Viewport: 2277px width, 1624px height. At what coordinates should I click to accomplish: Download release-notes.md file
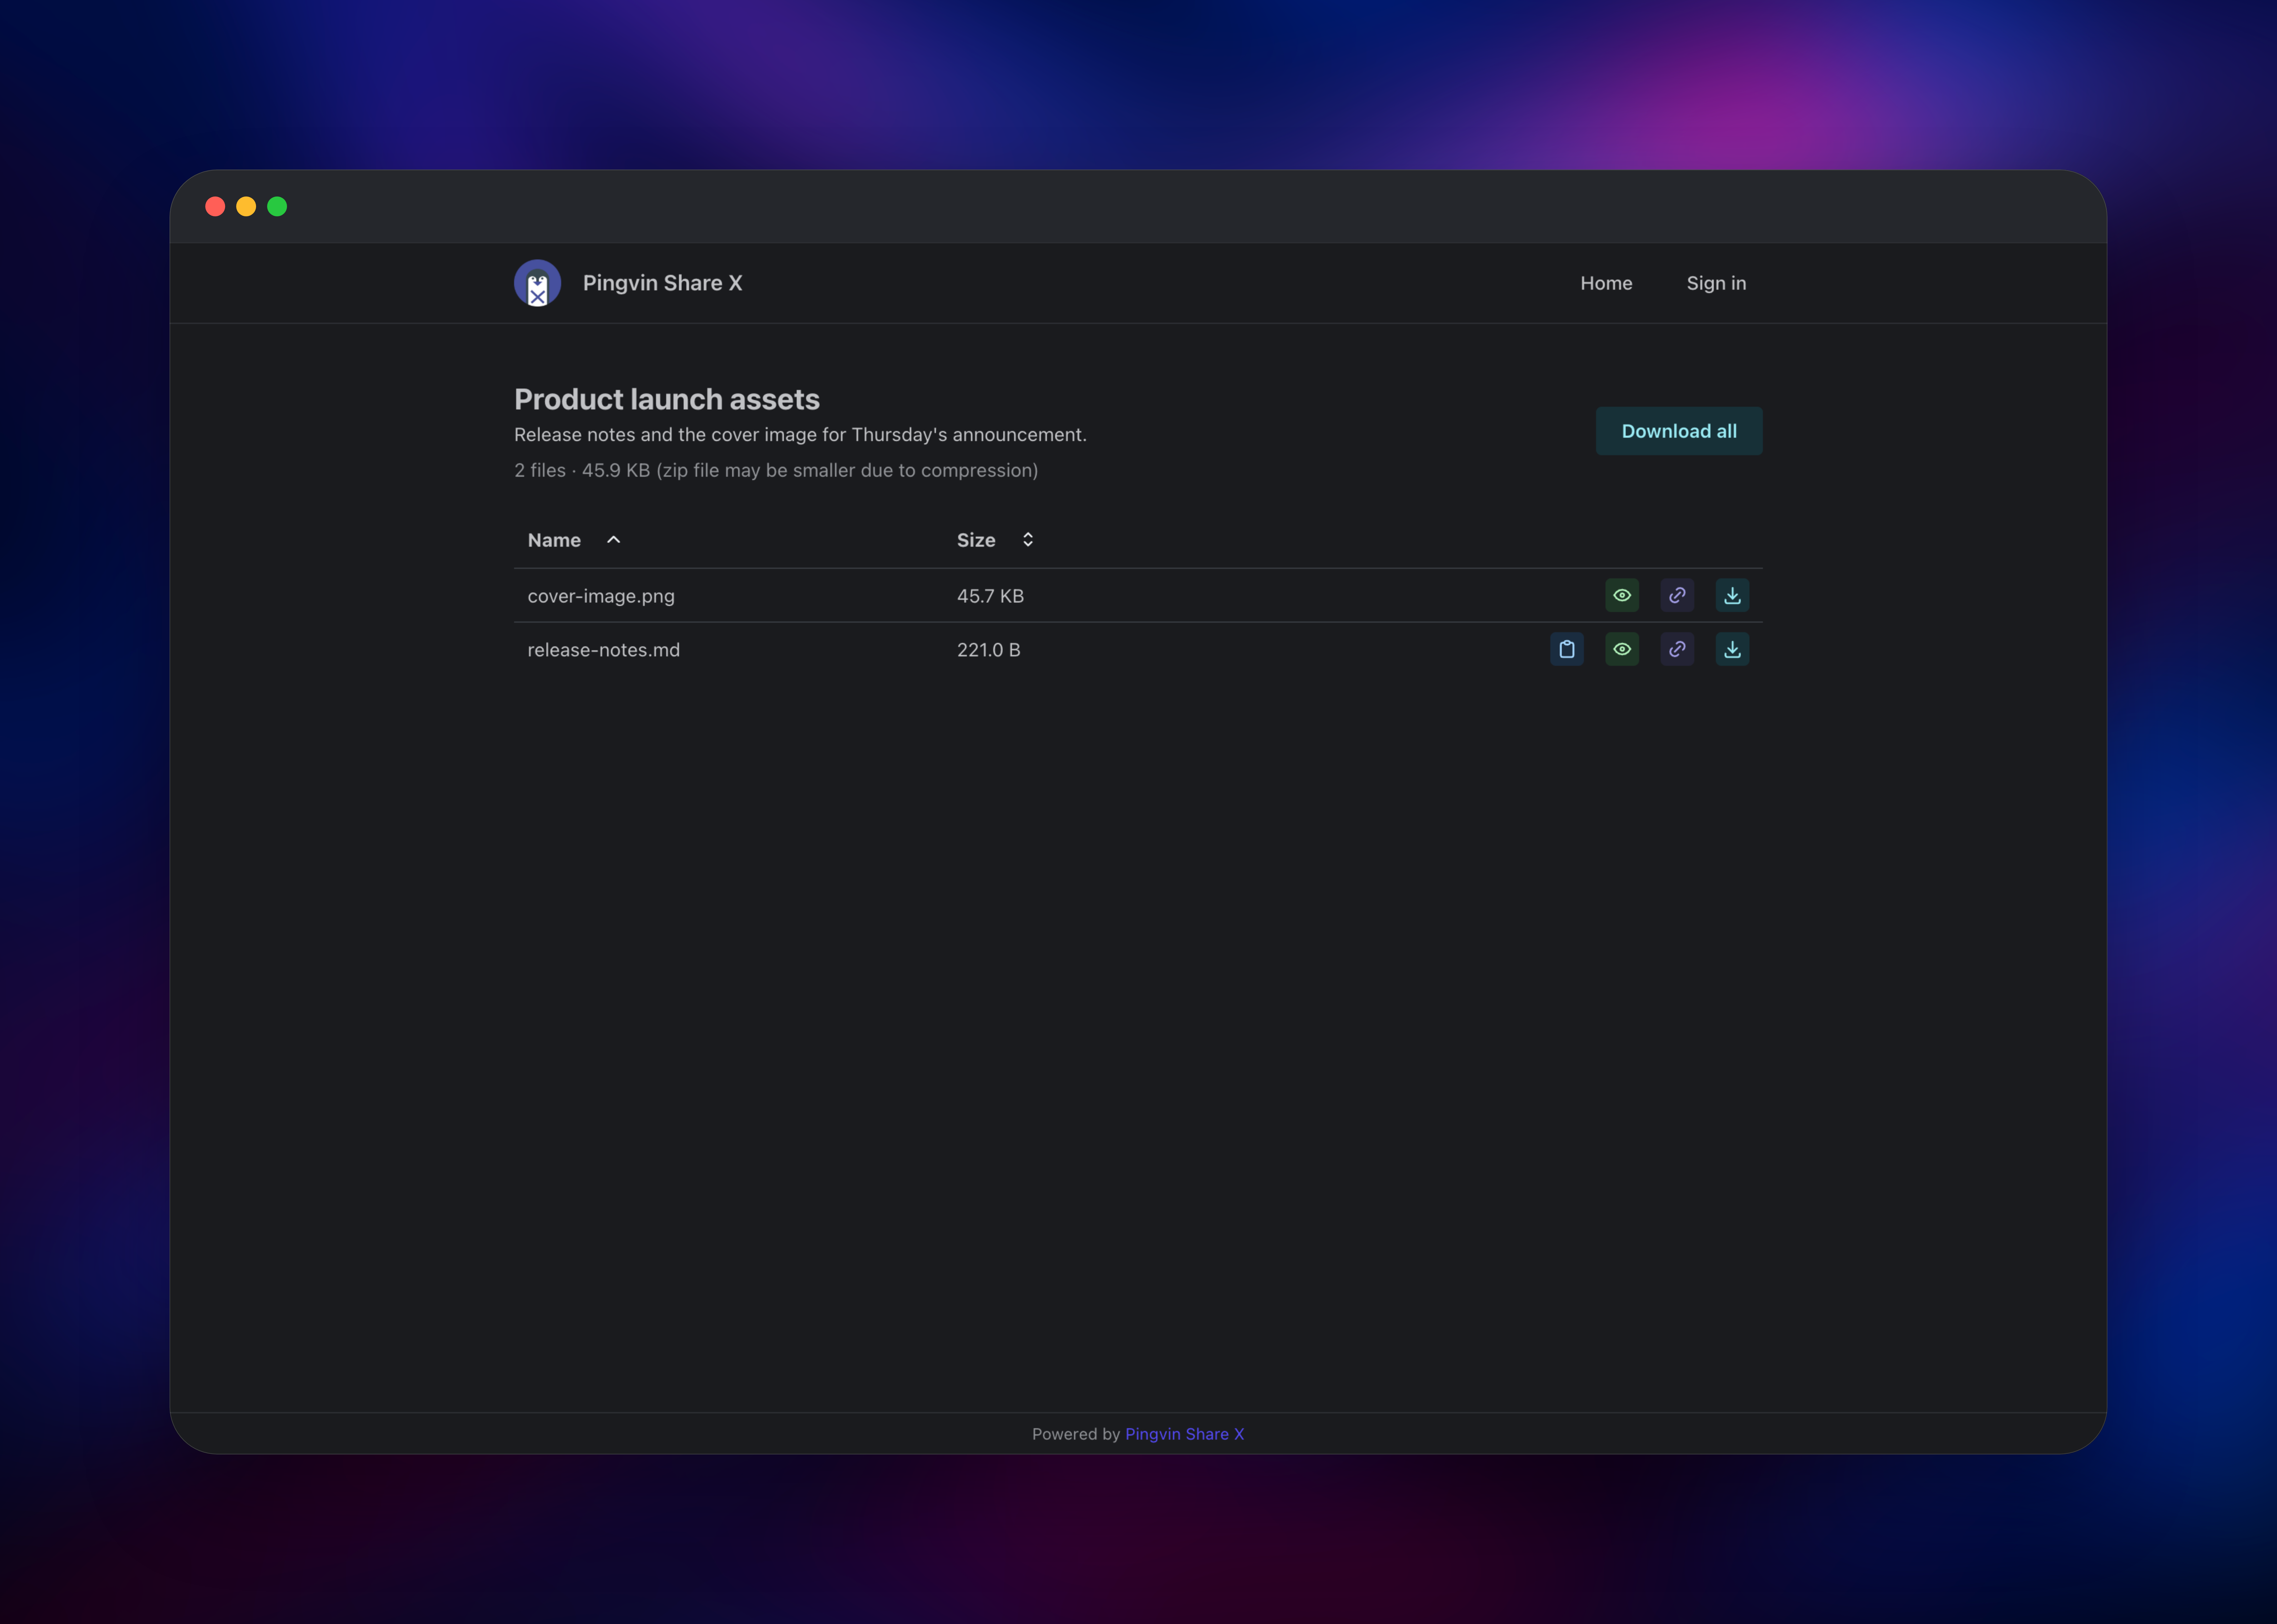1732,649
